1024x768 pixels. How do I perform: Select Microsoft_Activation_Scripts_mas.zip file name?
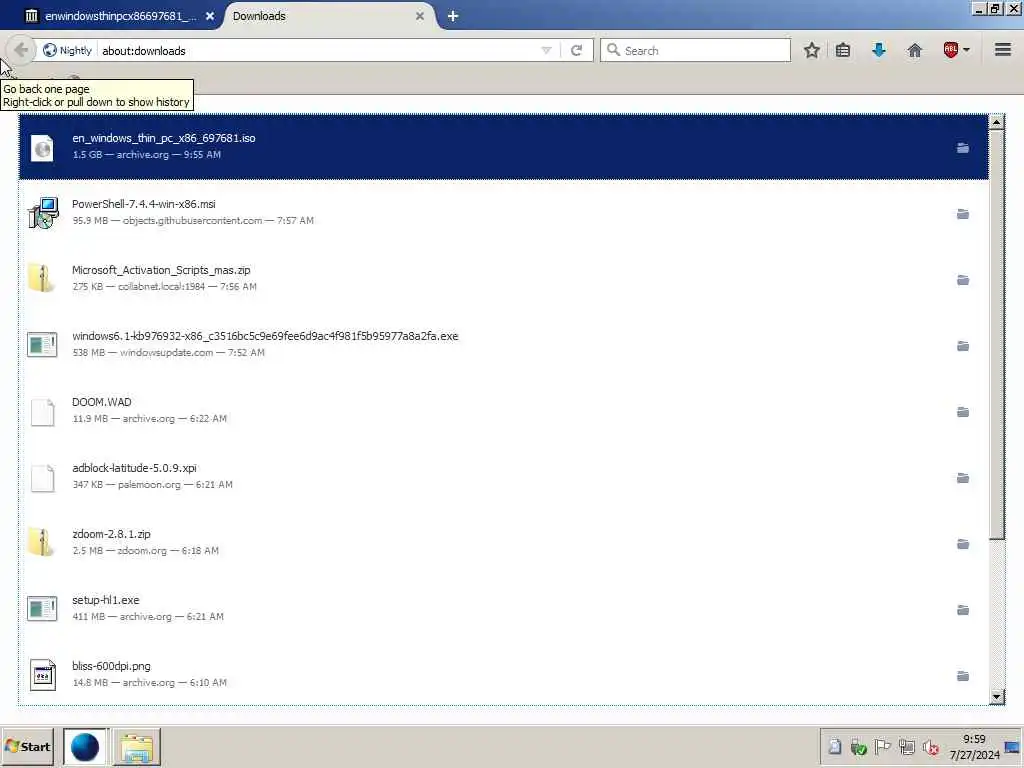click(x=161, y=270)
